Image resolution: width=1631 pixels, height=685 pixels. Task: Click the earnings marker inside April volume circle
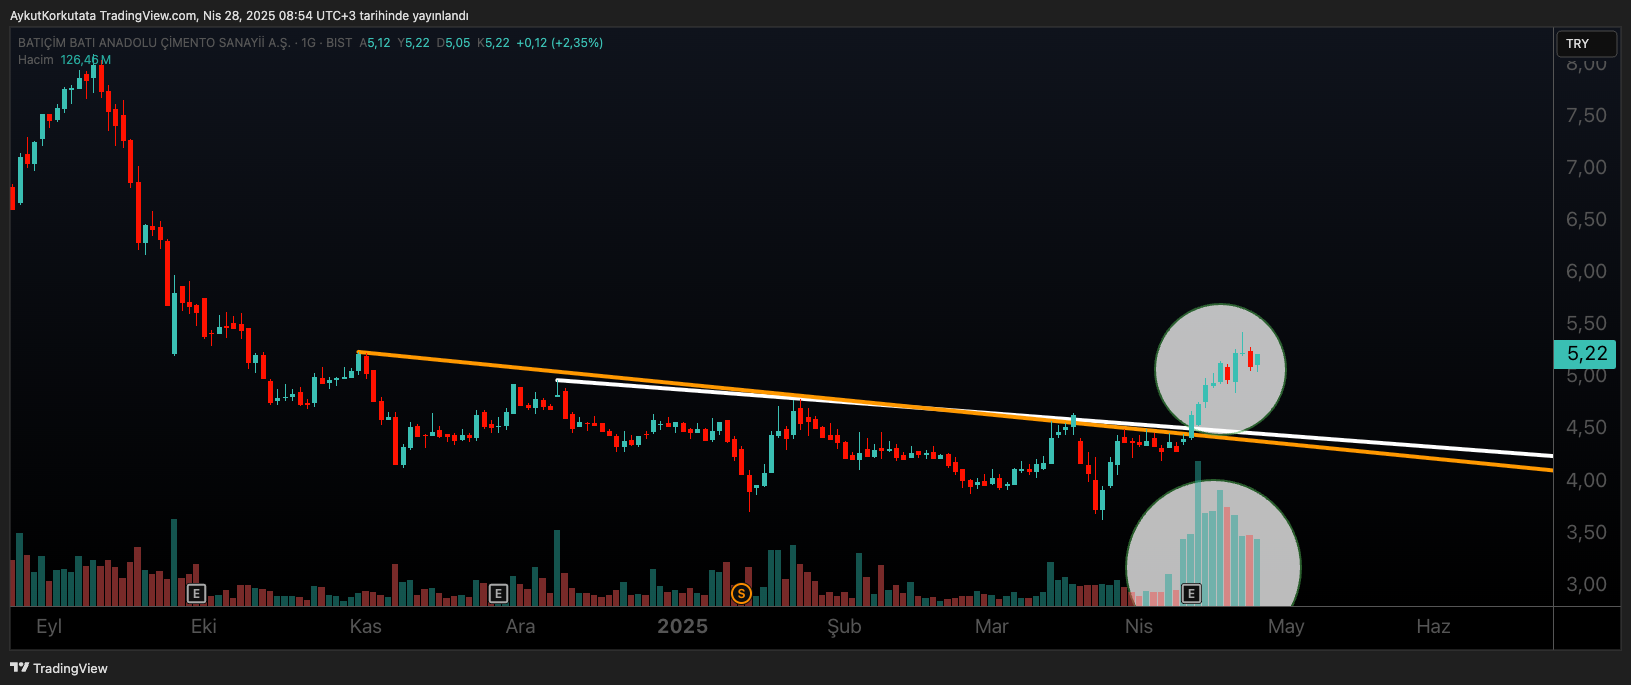coord(1191,594)
